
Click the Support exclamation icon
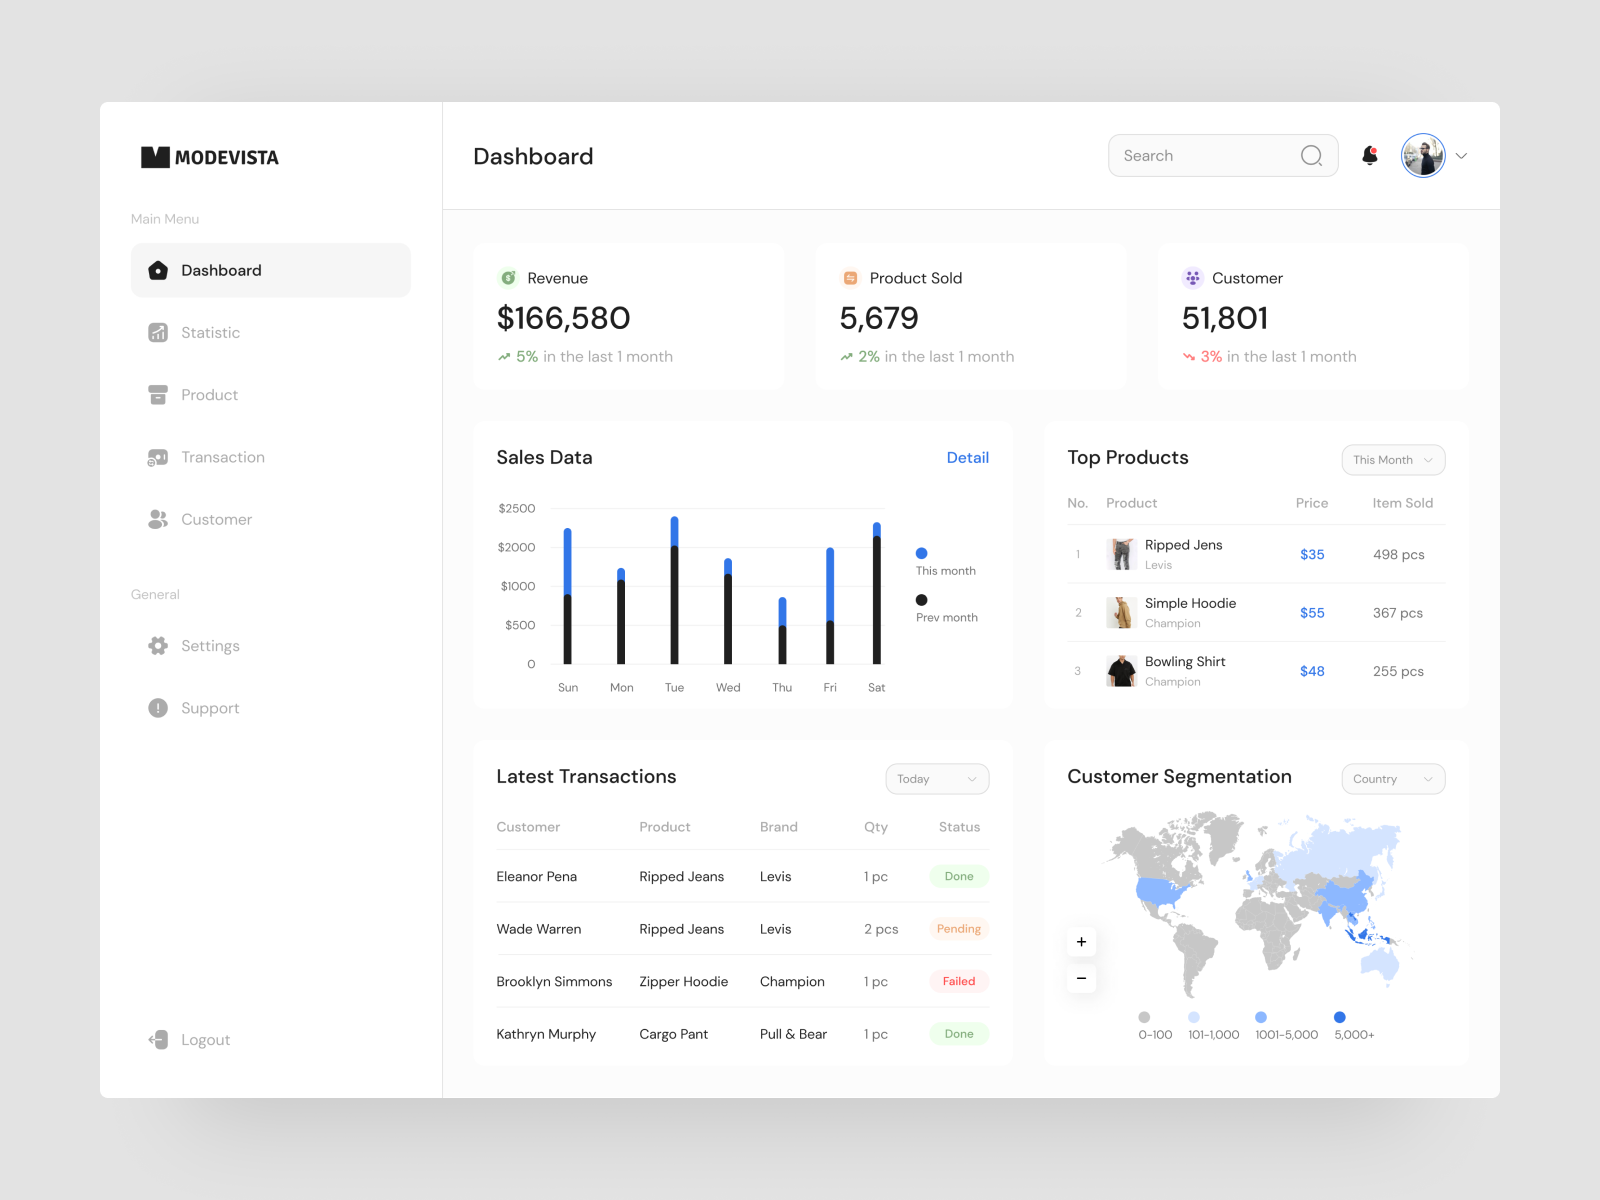[x=157, y=708]
